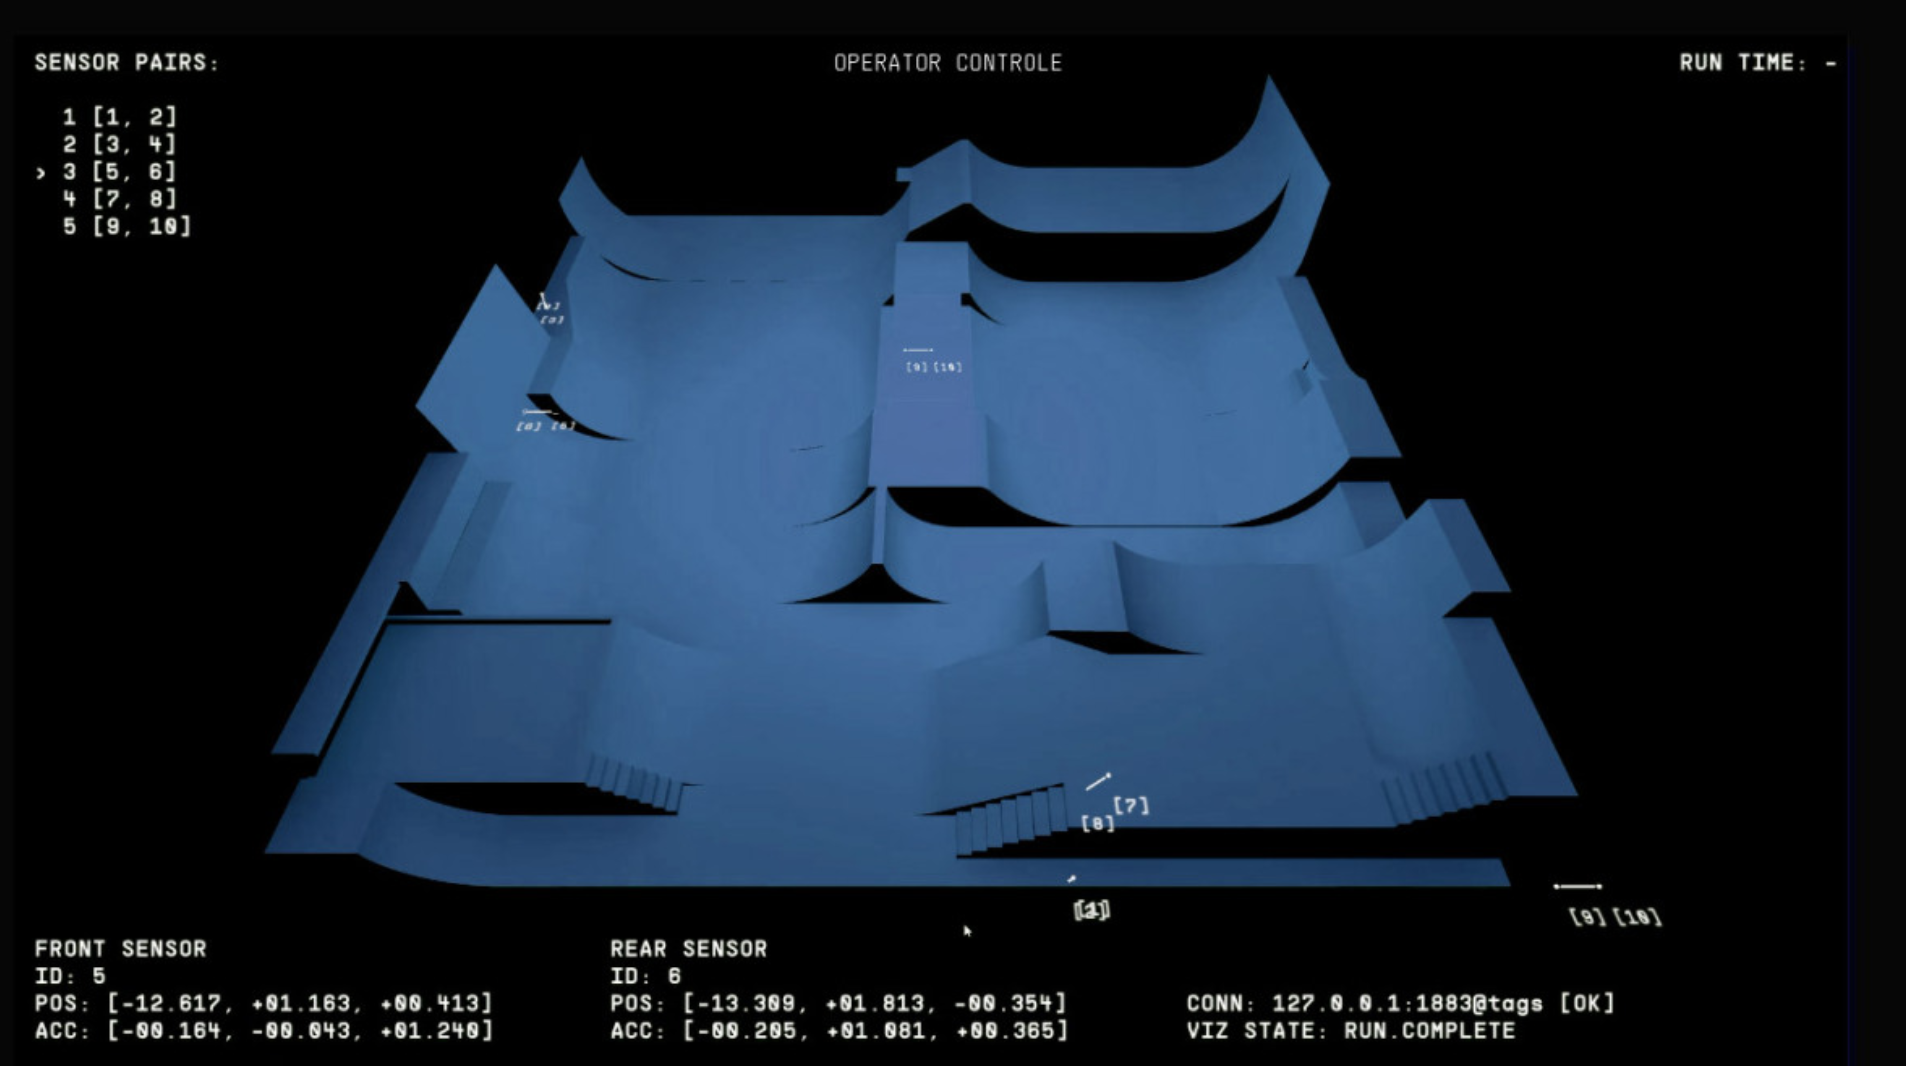1906x1066 pixels.
Task: Click the [7] sensor marker label
Action: pos(1131,805)
